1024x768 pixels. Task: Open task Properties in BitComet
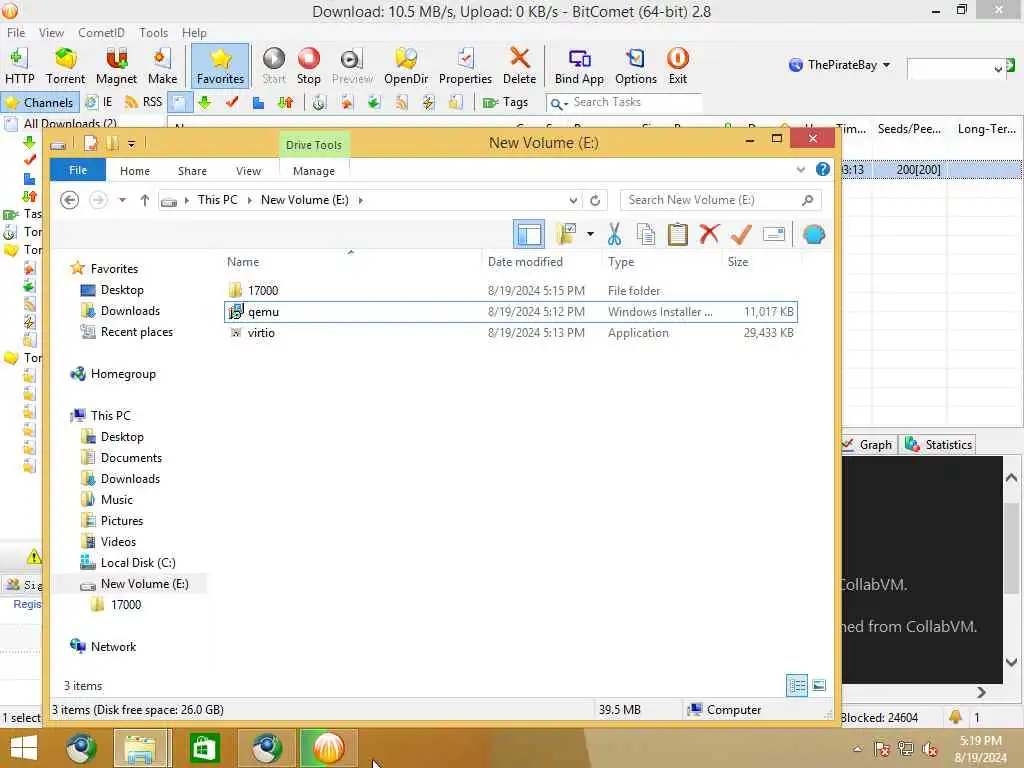(x=465, y=66)
